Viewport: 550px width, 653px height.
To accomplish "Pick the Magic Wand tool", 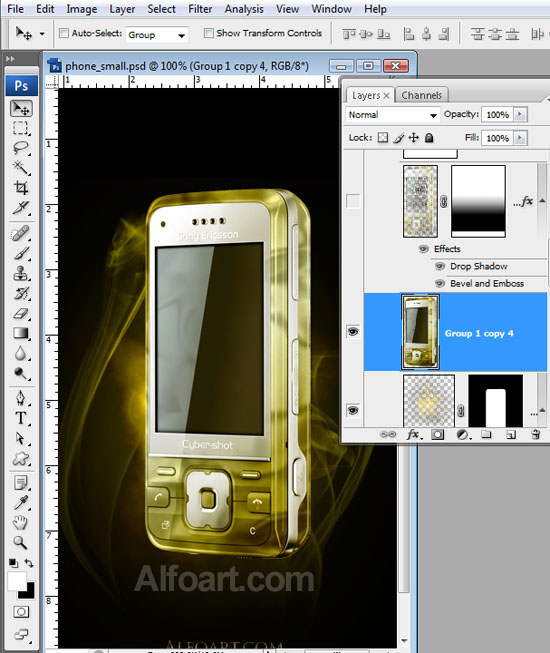I will (x=20, y=168).
